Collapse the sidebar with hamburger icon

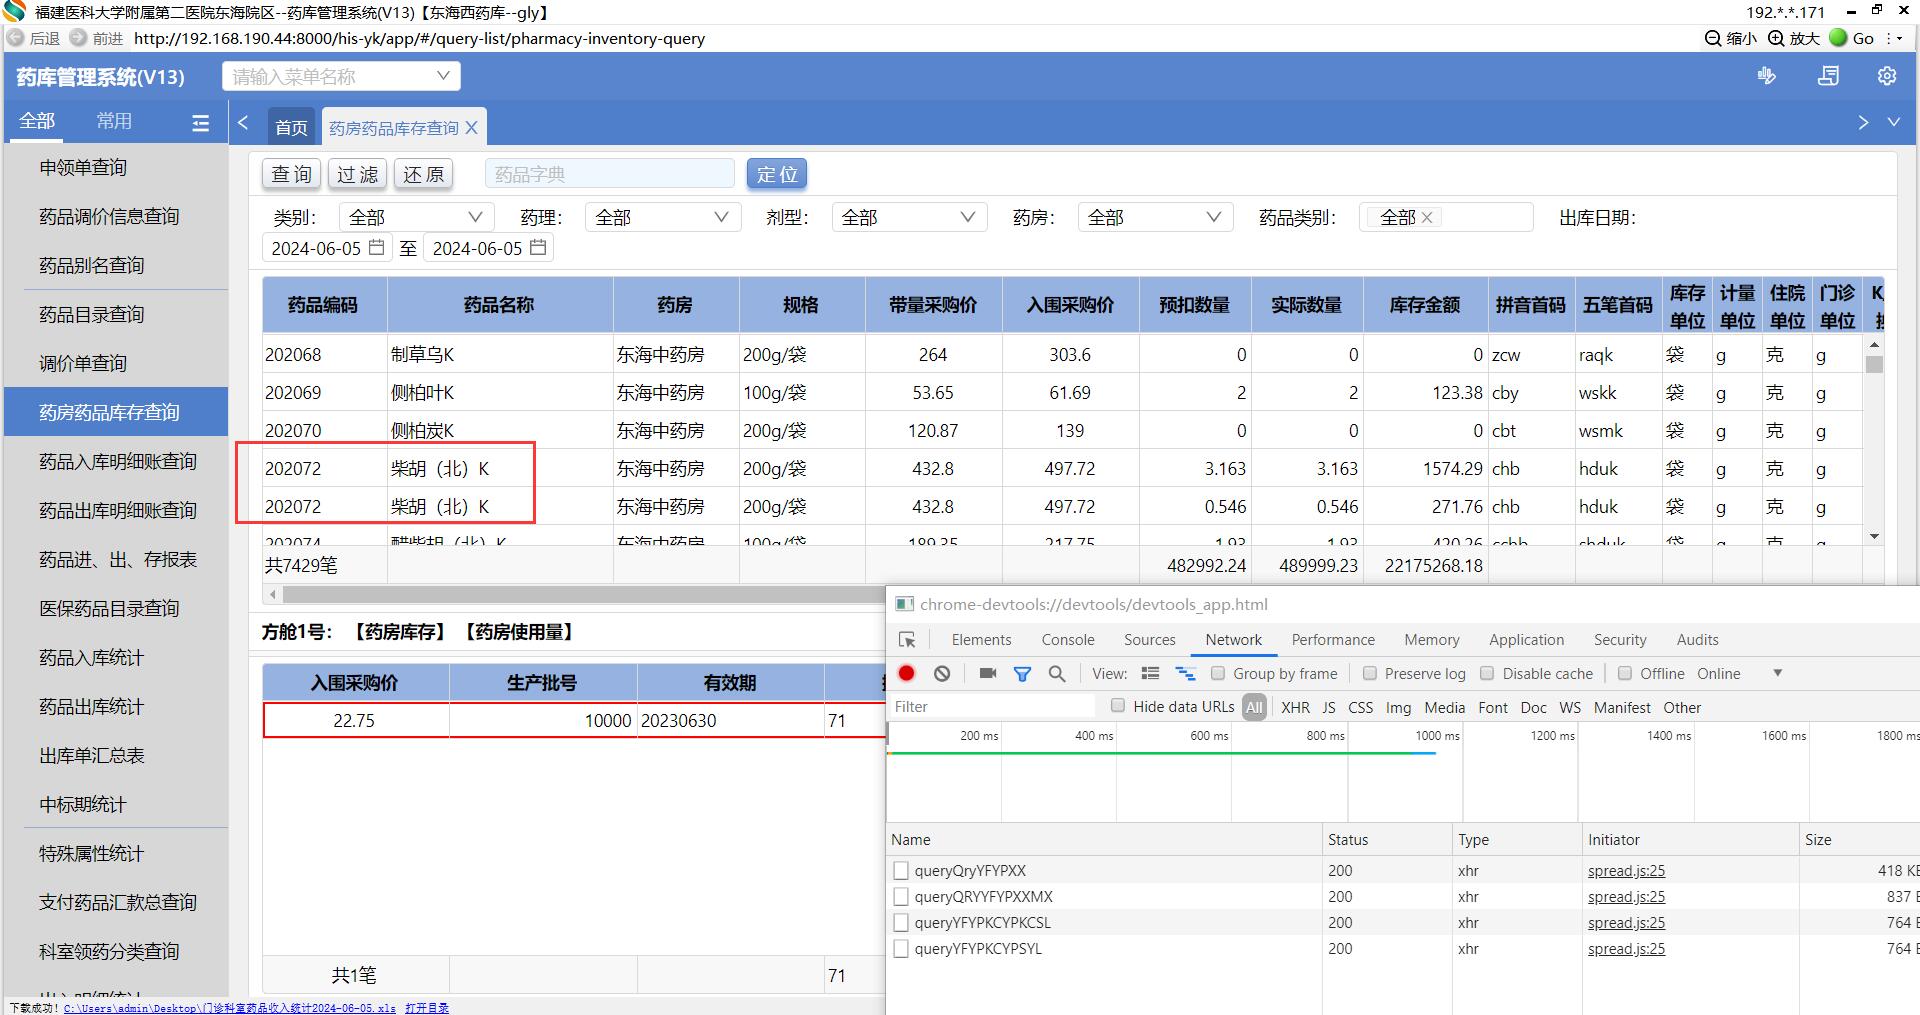point(200,122)
